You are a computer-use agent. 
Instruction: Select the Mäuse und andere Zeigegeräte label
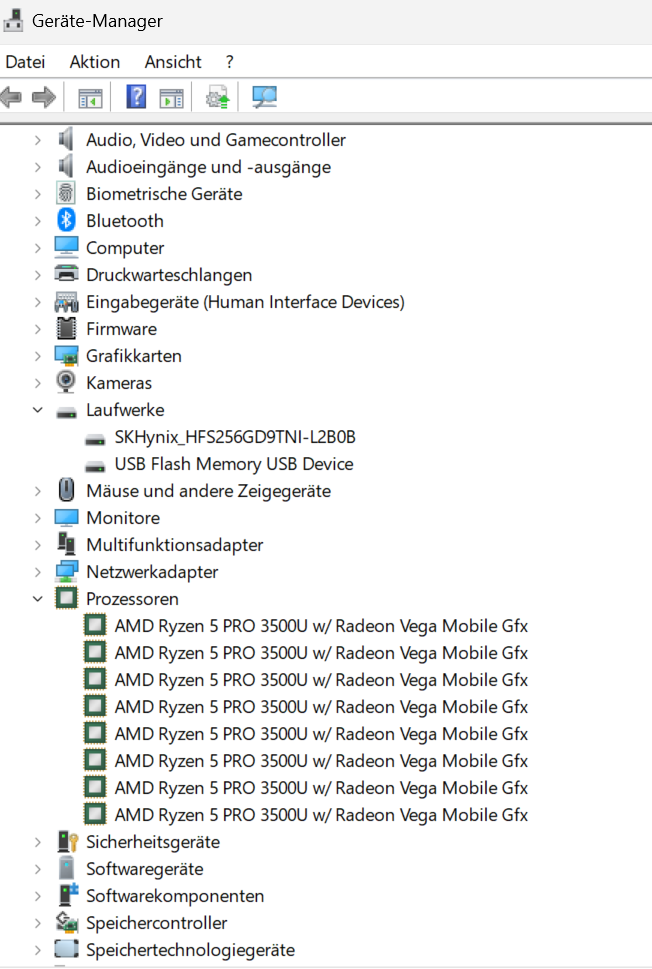tap(208, 491)
